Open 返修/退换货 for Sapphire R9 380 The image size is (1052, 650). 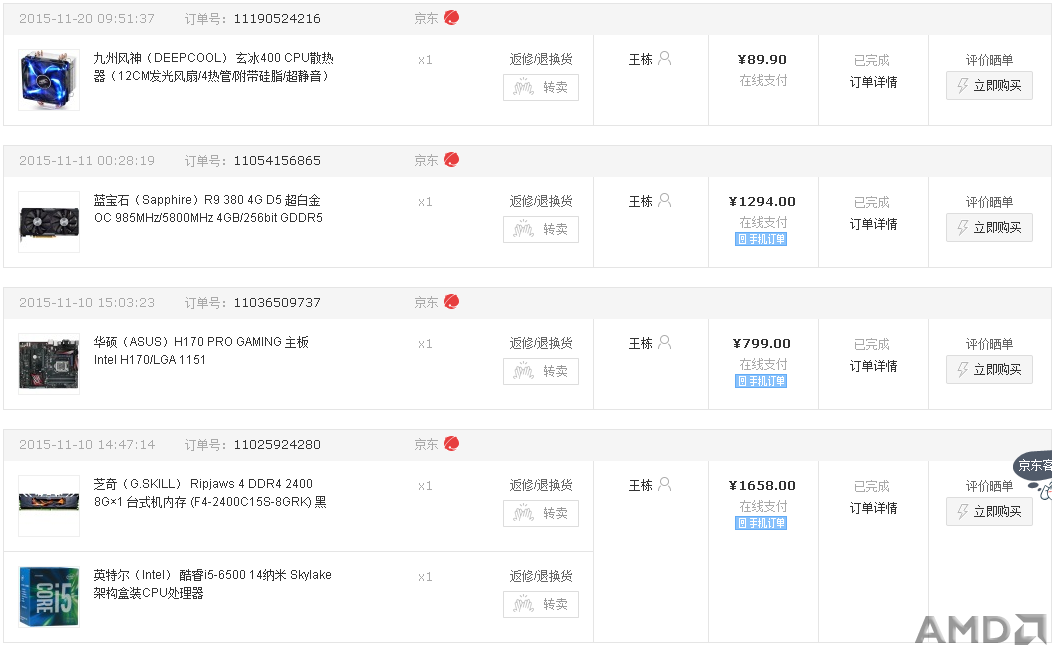[x=541, y=201]
